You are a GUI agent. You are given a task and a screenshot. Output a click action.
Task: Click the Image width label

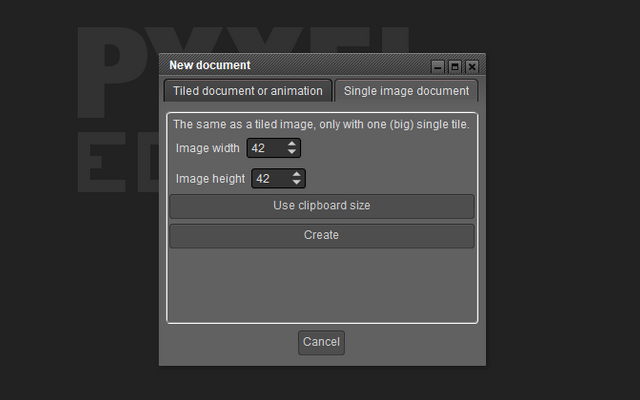coord(207,148)
